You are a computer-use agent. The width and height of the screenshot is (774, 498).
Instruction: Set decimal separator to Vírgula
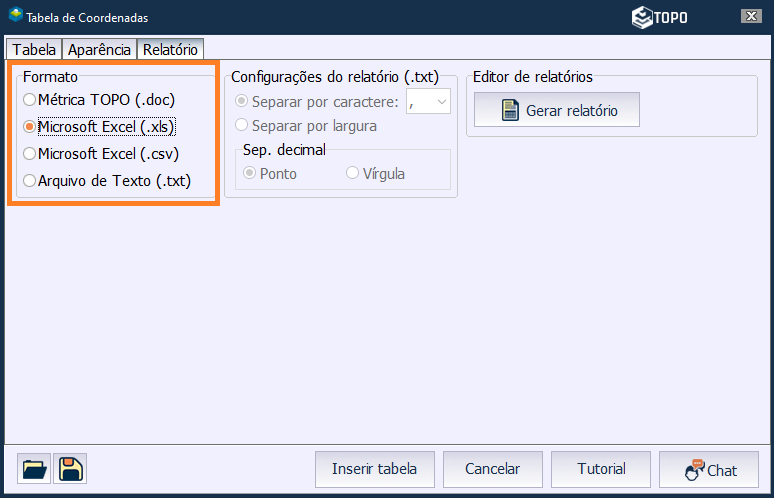tap(352, 173)
